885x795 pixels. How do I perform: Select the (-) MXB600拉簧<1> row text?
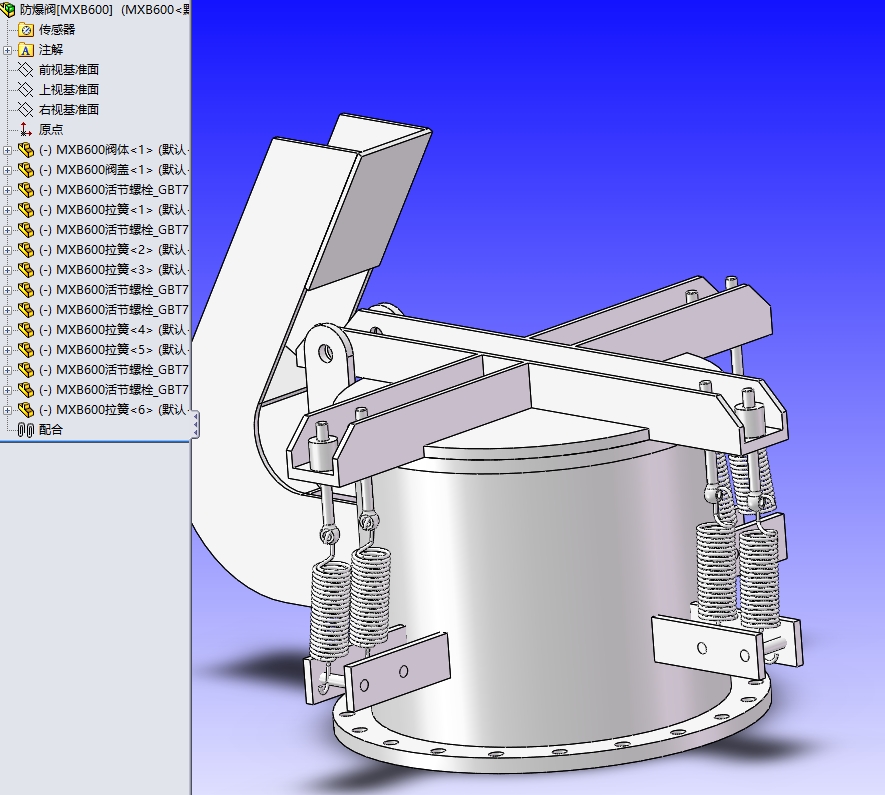[113, 210]
